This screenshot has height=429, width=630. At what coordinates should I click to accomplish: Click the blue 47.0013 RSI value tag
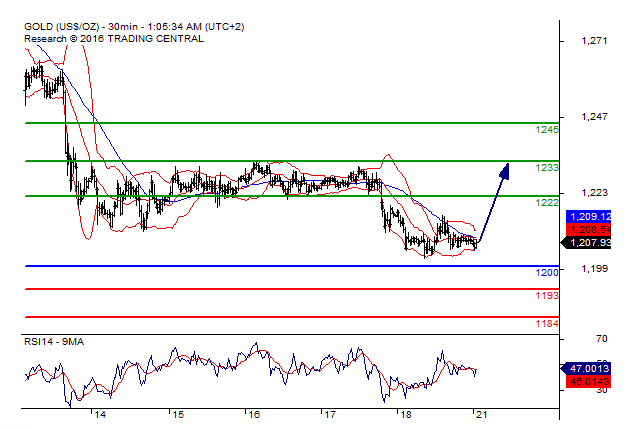pos(586,368)
